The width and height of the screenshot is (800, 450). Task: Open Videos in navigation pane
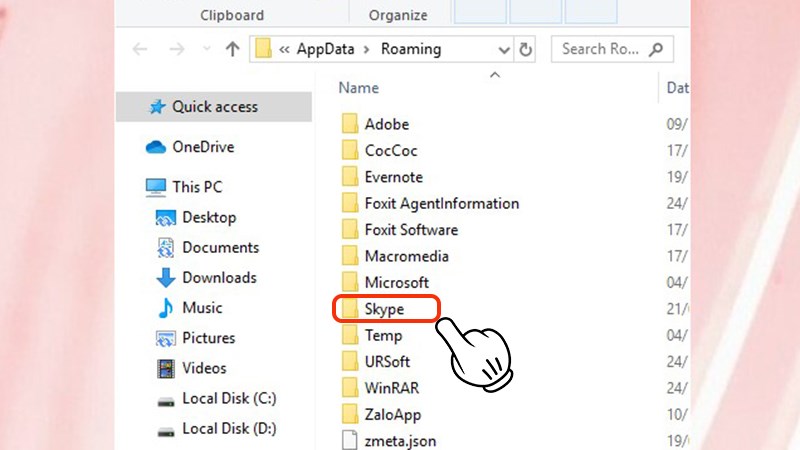pyautogui.click(x=204, y=368)
